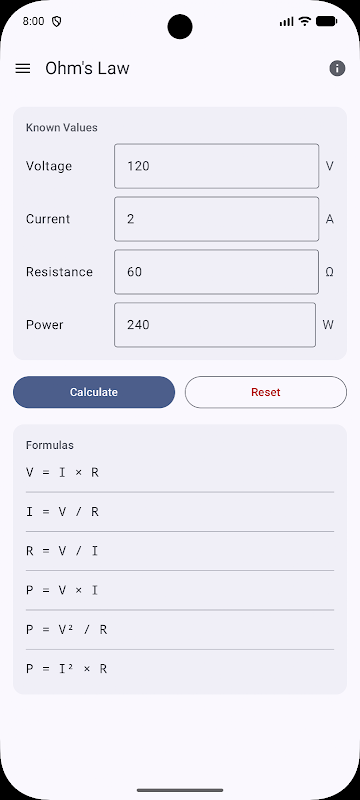
Task: Click the Reset button
Action: coord(266,392)
